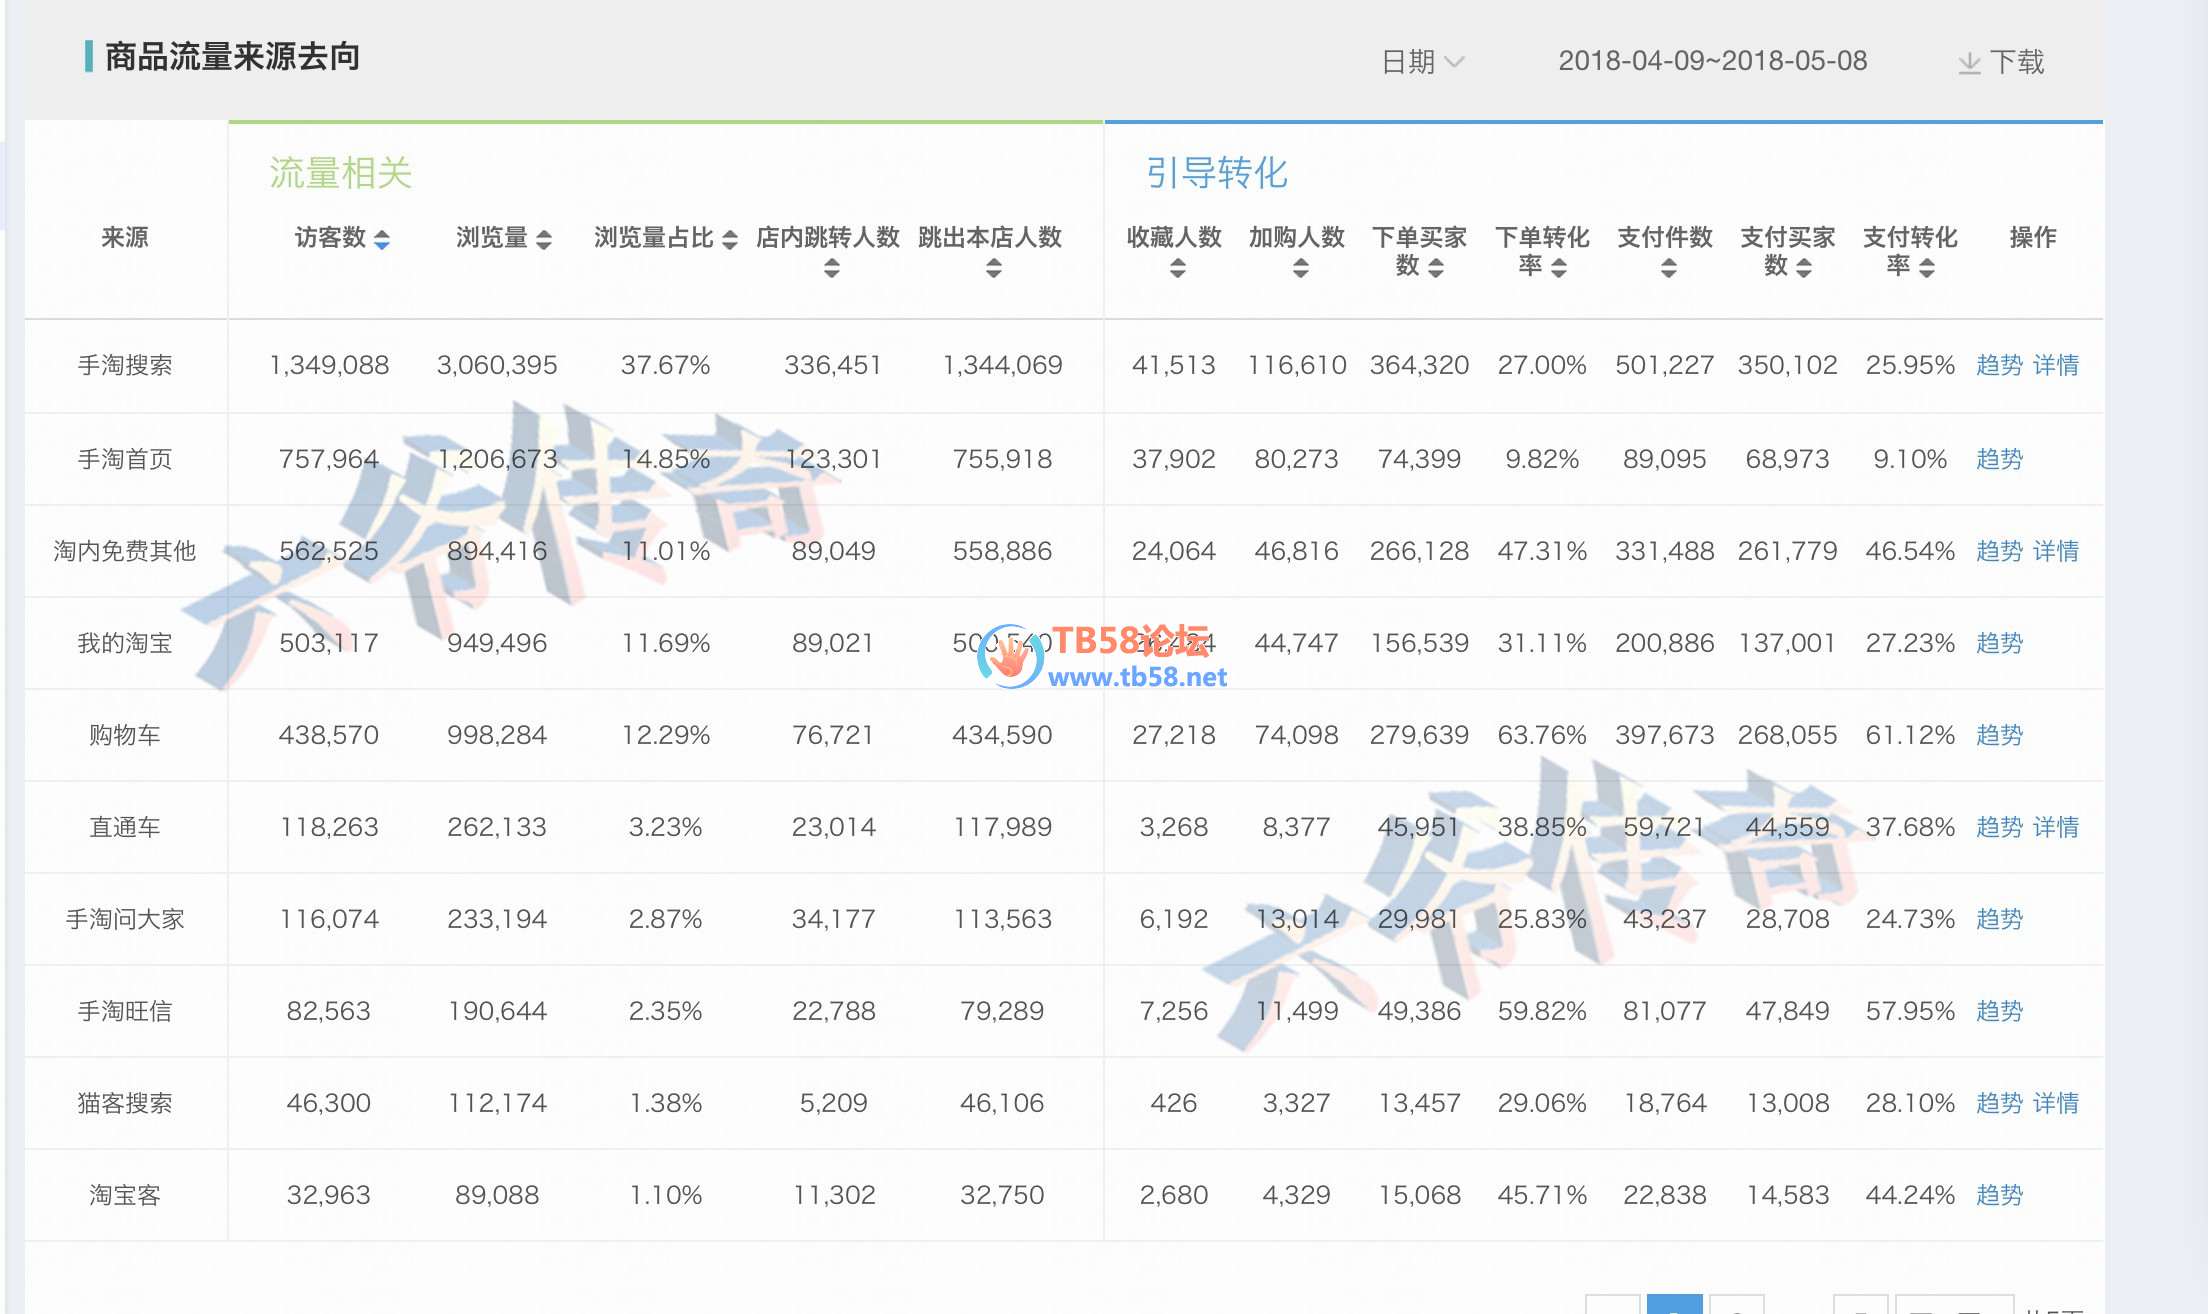
Task: Sort by 加购人数 column arrows
Action: tap(1300, 268)
